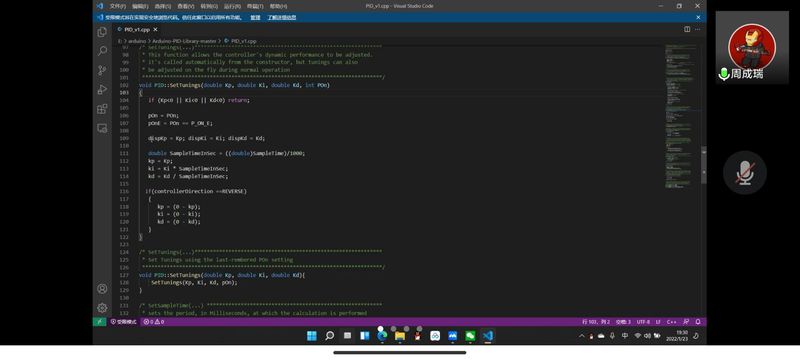Open the 终端(T) menu
800x360 pixels.
click(255, 6)
